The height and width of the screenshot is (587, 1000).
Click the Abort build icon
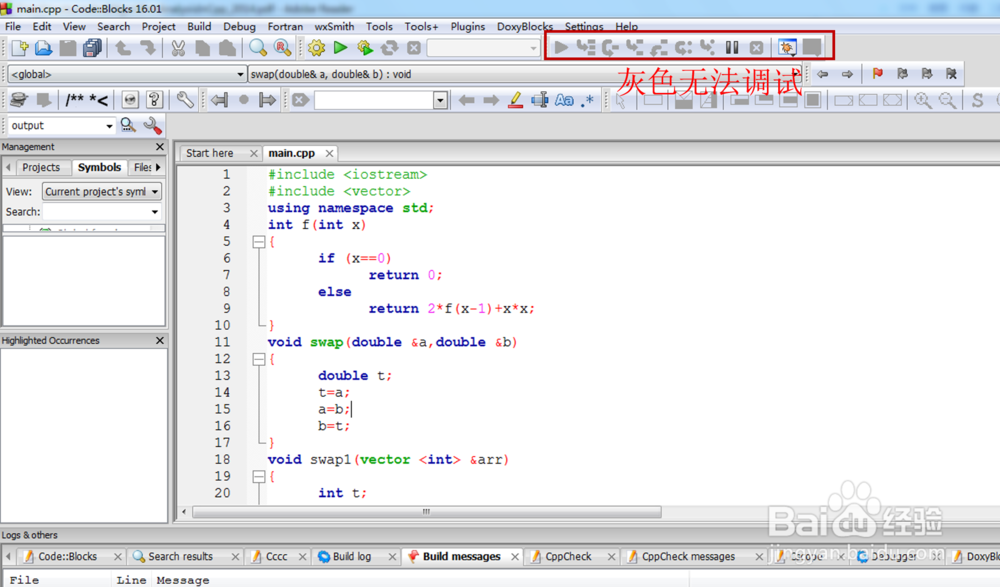click(x=414, y=48)
